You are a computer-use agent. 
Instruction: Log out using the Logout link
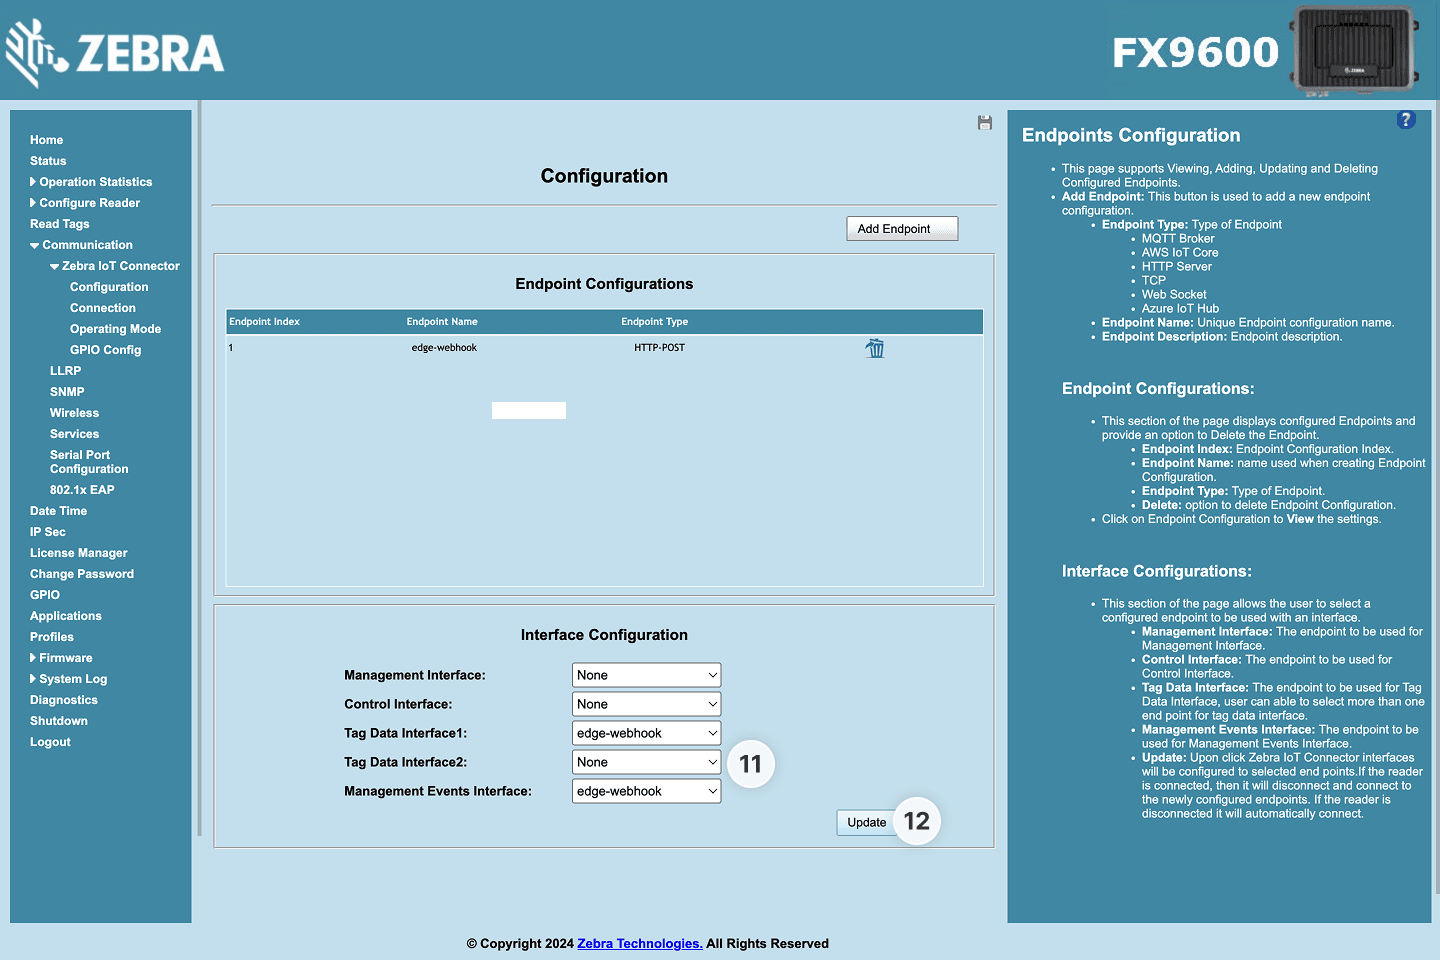50,742
